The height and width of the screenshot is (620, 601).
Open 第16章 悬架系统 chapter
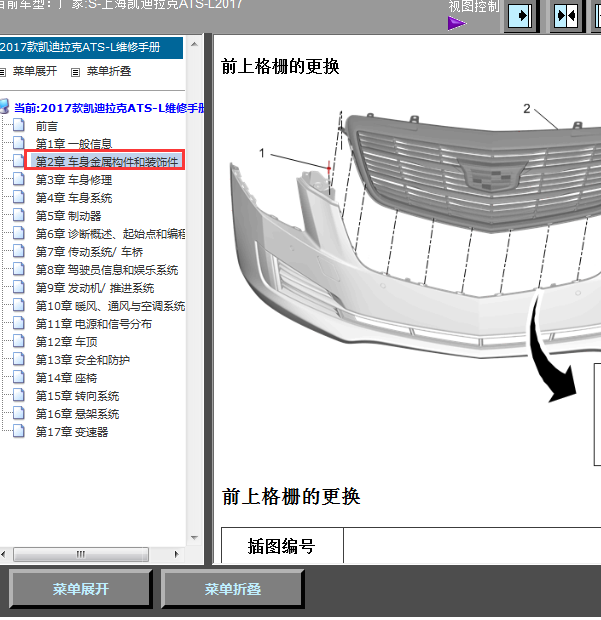(77, 414)
